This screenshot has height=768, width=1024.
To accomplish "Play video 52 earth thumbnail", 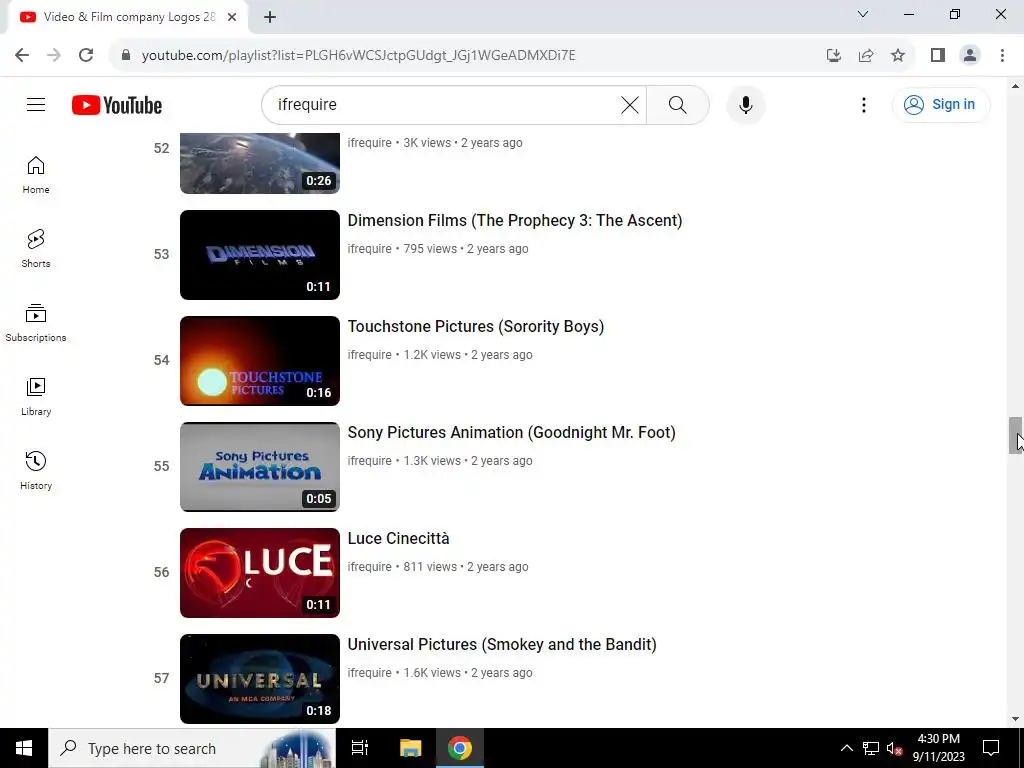I will 260,163.
